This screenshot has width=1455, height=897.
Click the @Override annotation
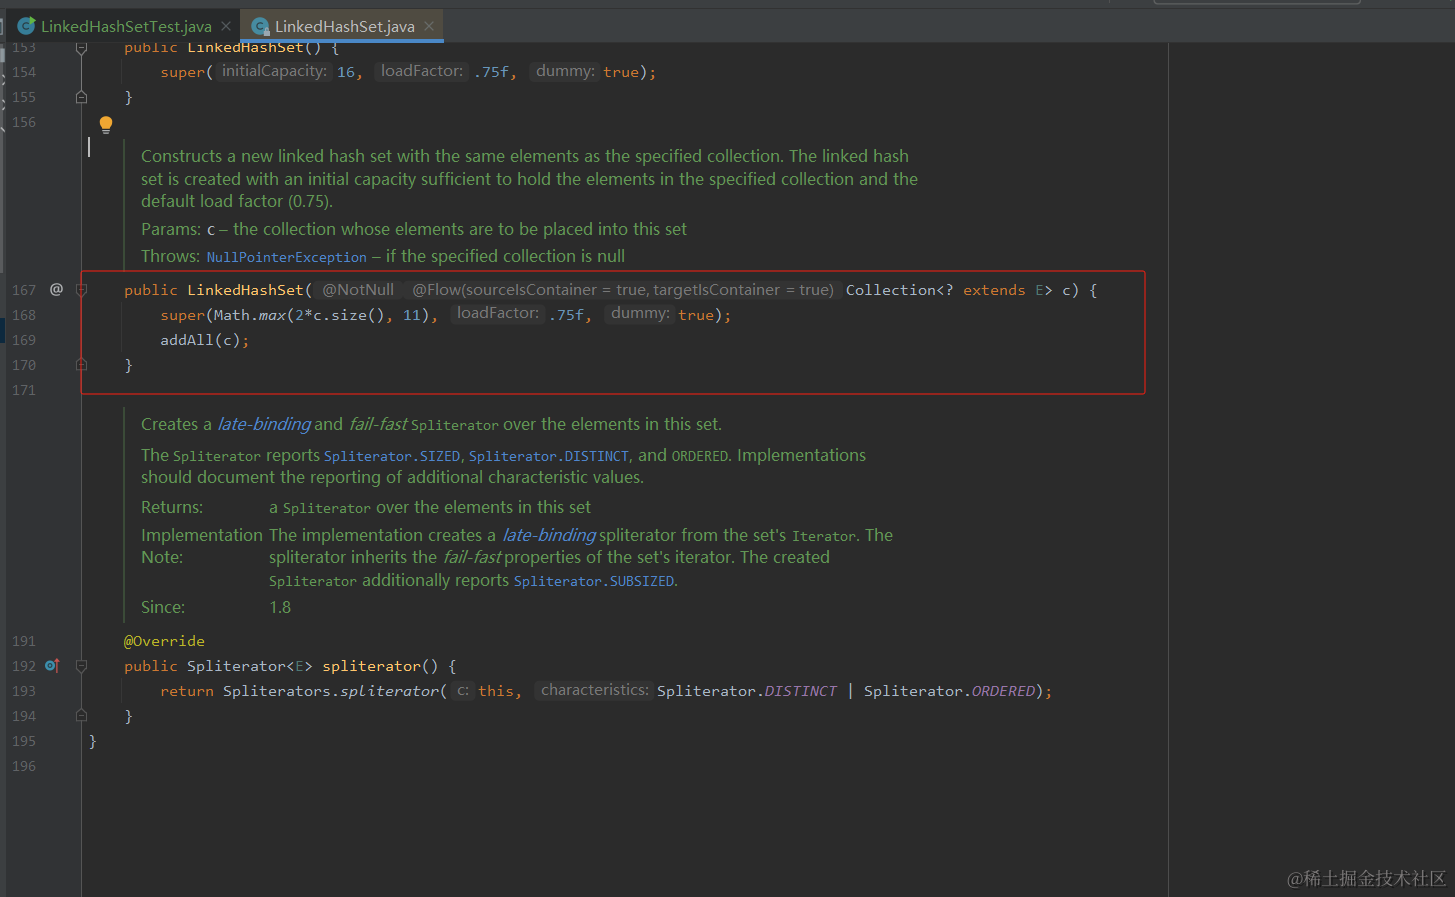(164, 641)
